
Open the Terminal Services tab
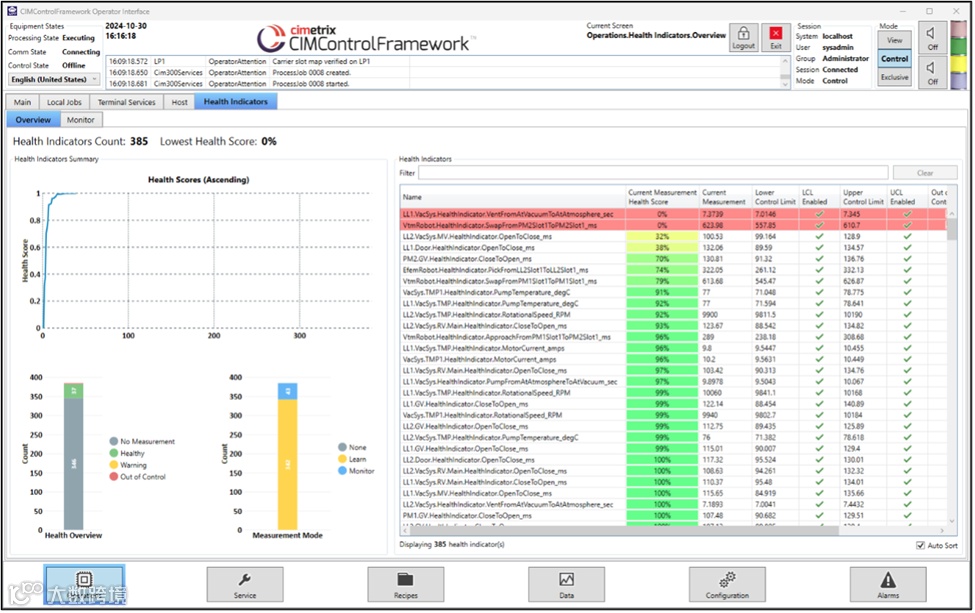(127, 102)
